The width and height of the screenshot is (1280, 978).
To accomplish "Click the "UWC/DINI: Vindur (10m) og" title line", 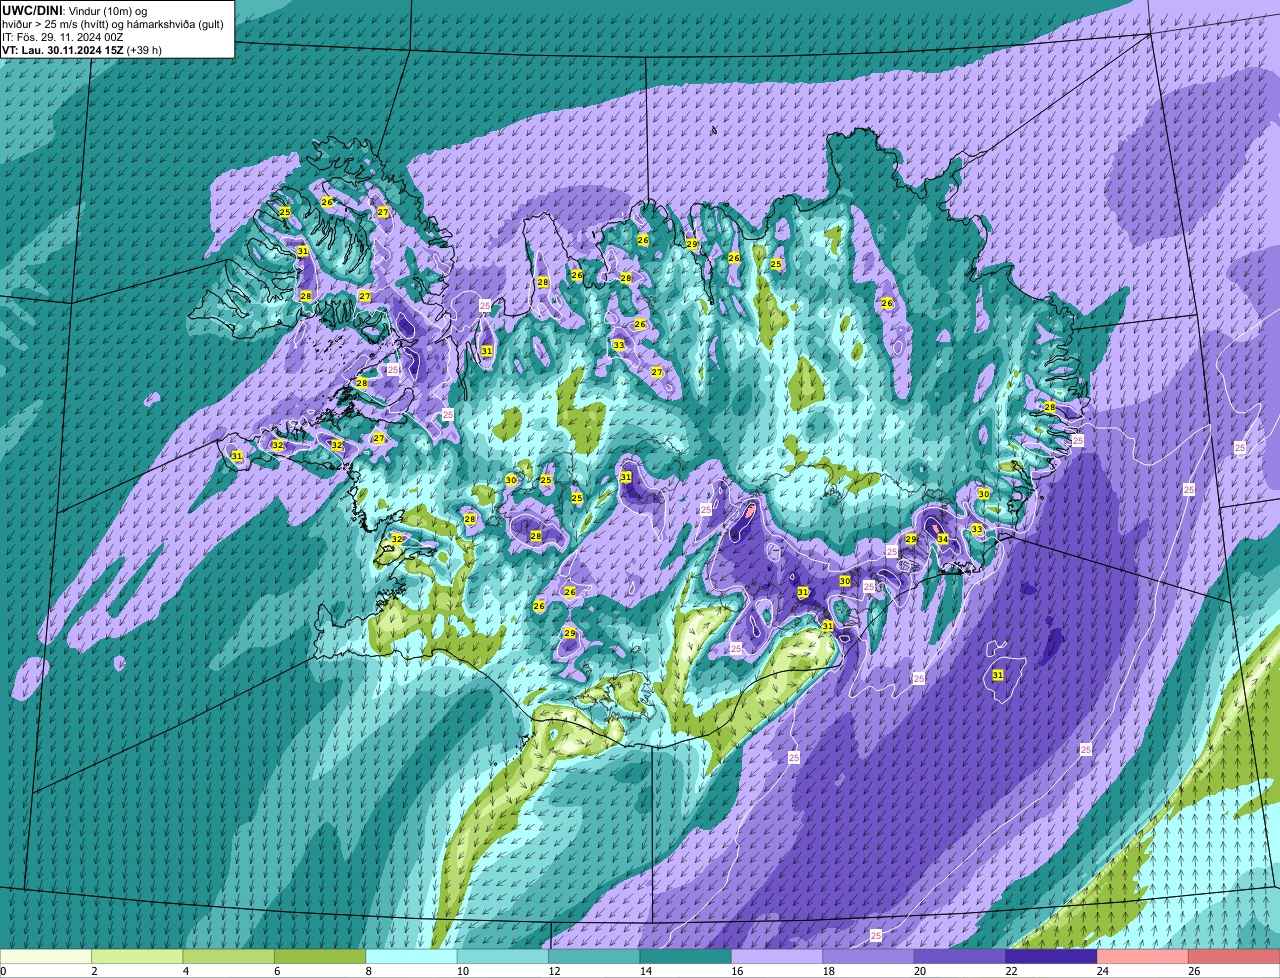I will 75,10.
